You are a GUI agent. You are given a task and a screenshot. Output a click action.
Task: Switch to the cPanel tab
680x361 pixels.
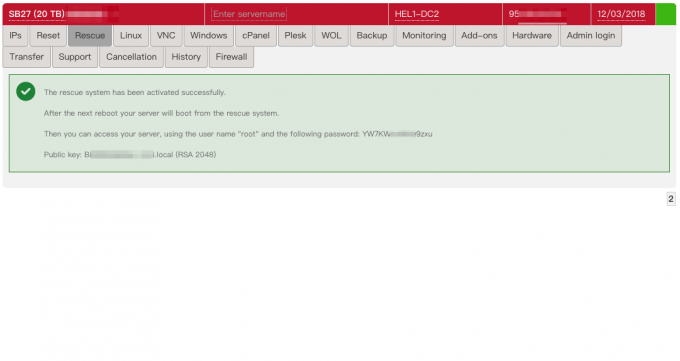[x=256, y=36]
